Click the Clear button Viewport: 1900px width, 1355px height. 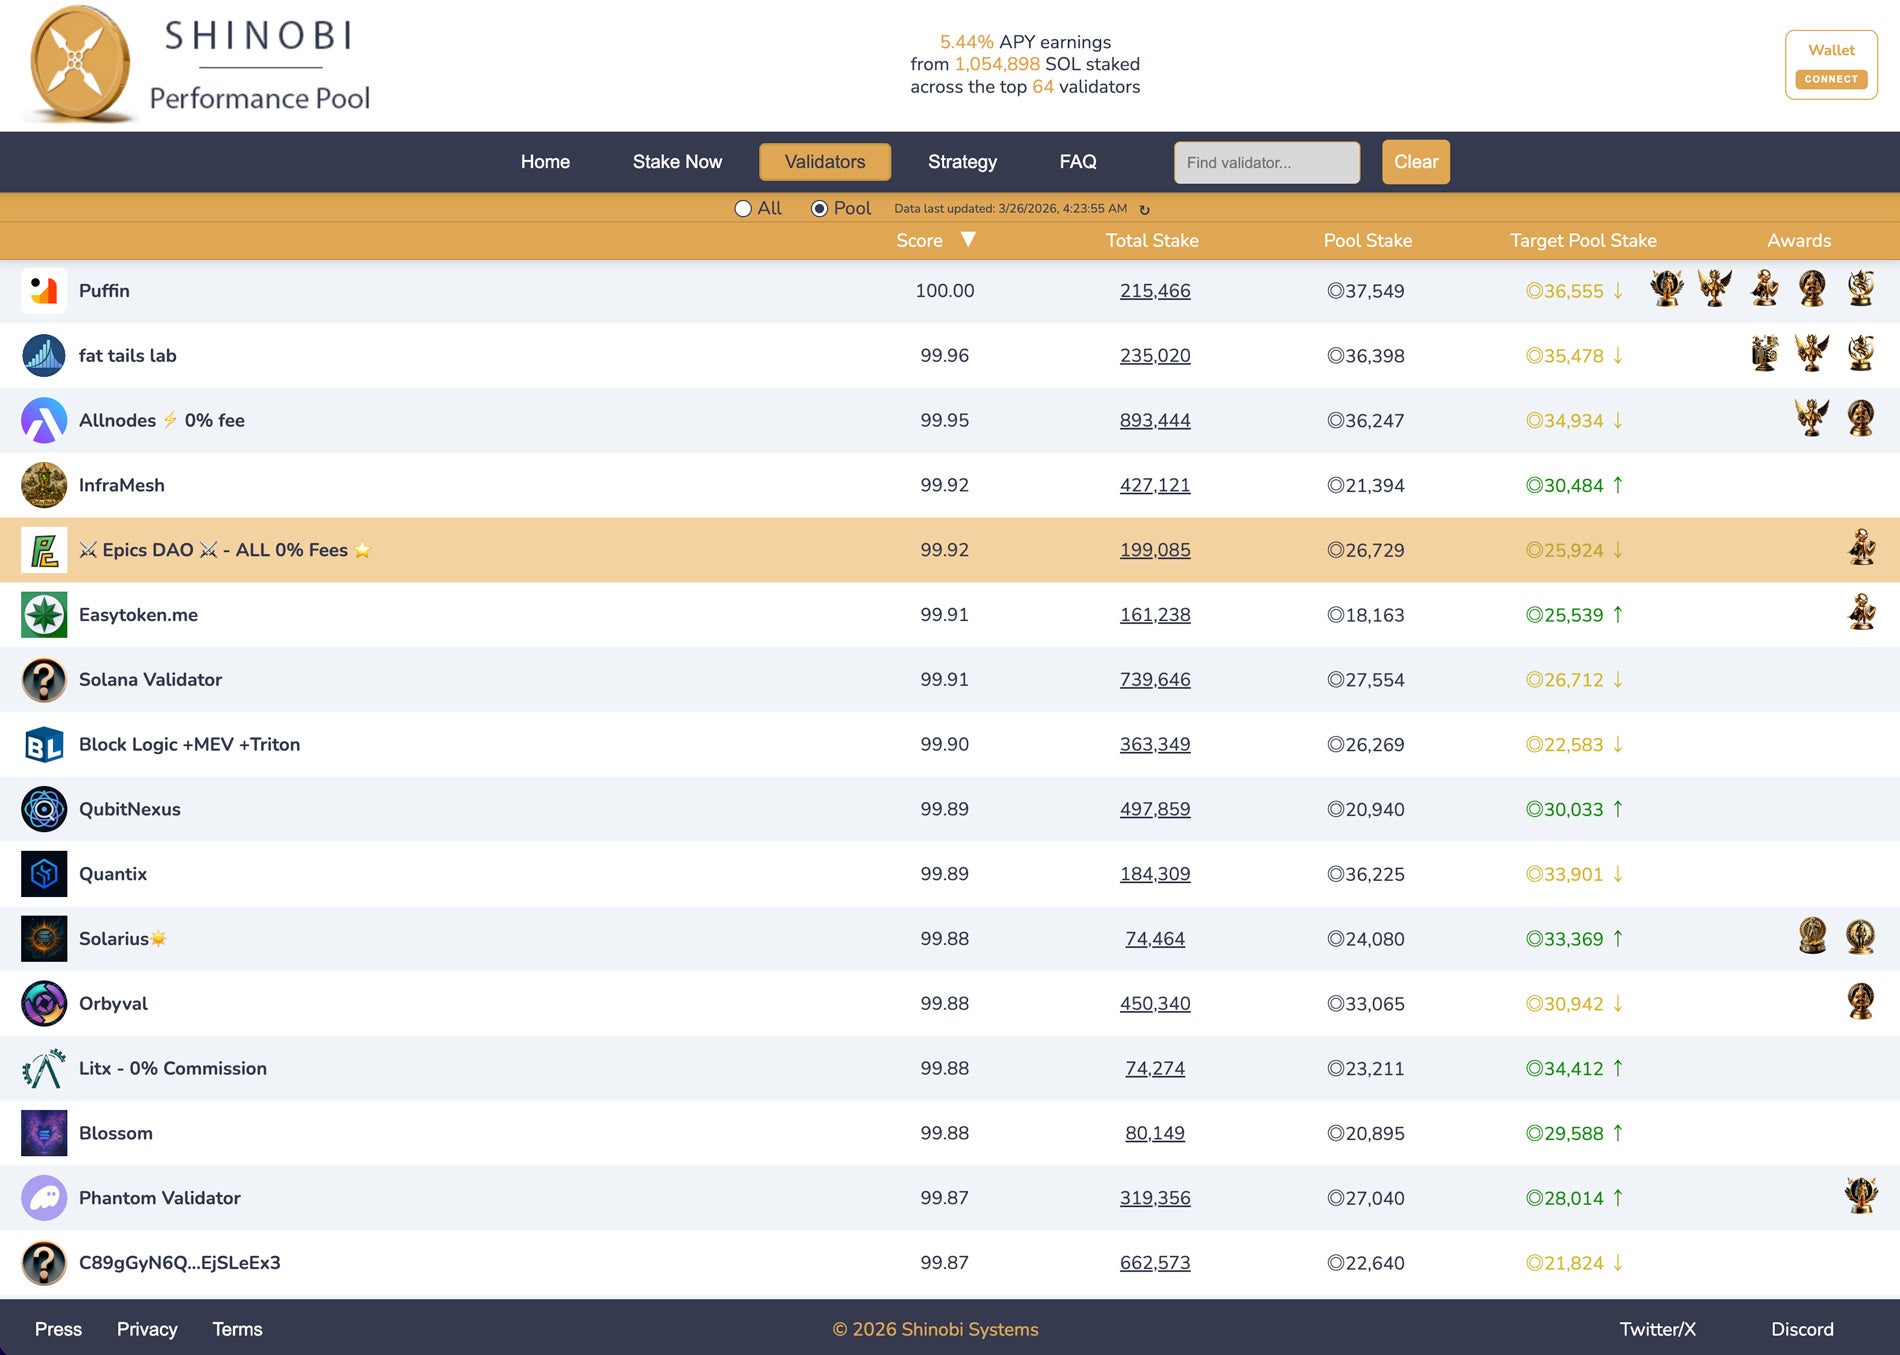(1416, 162)
